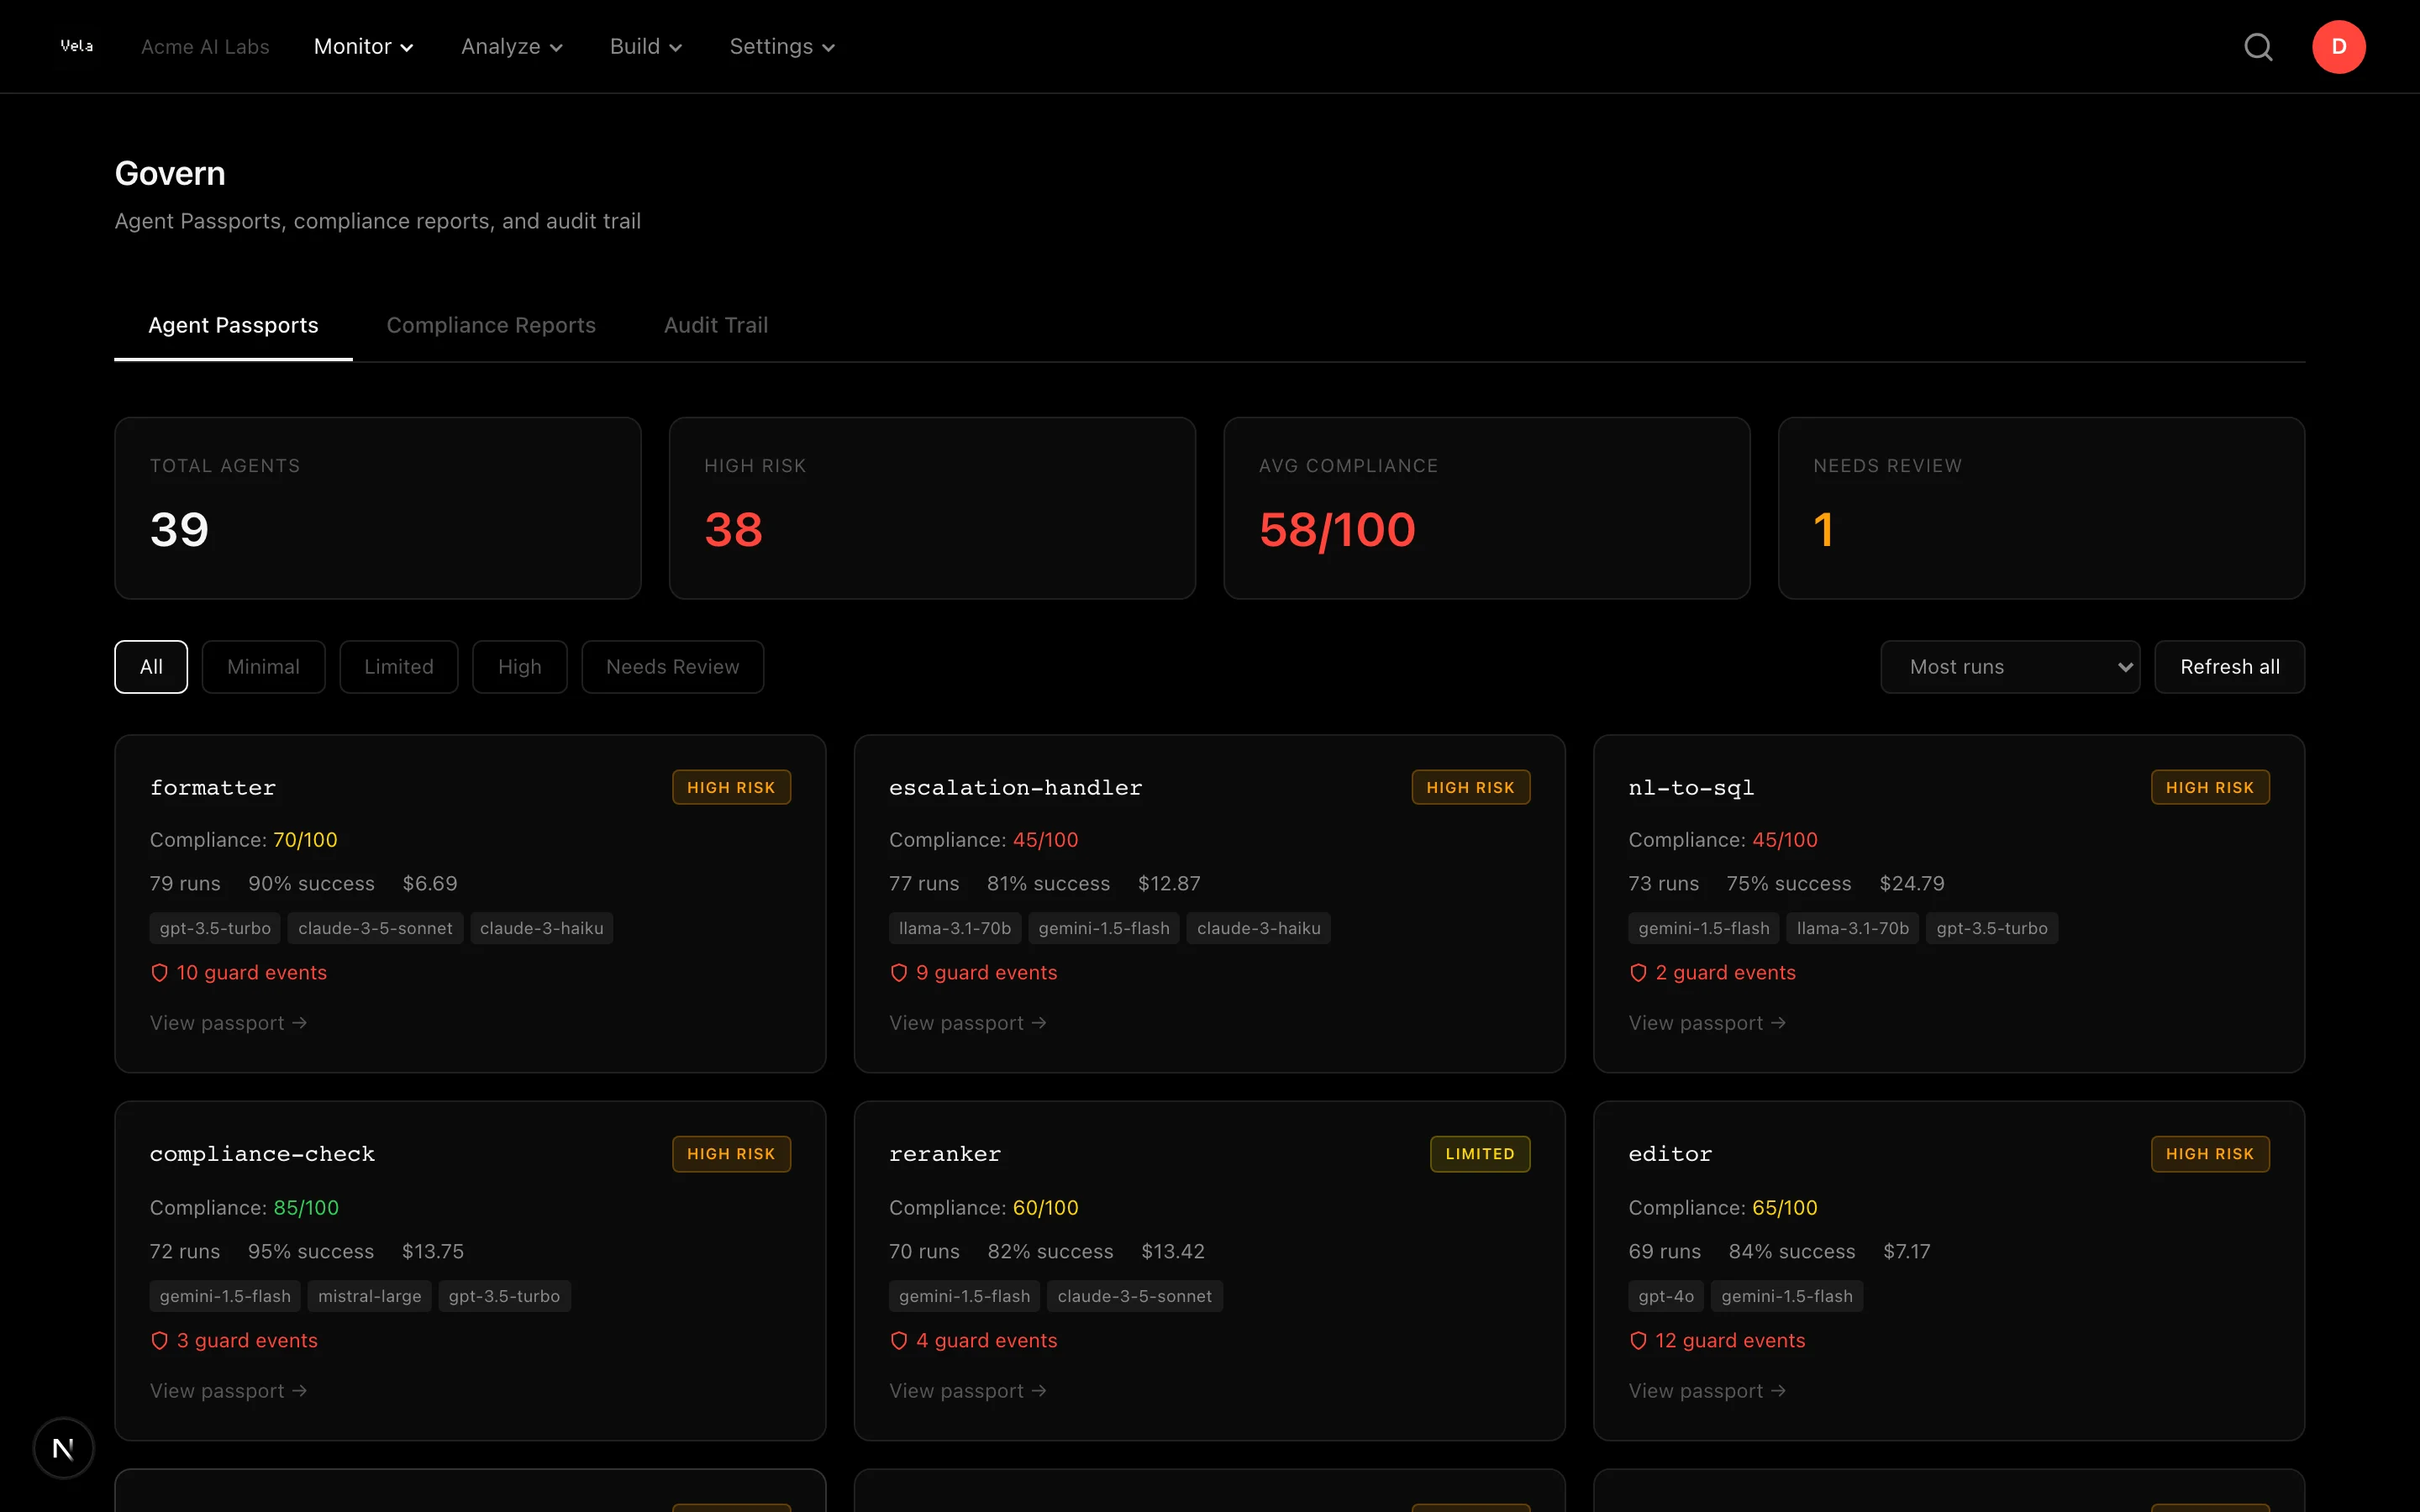Expand the Build dropdown
The width and height of the screenshot is (2420, 1512).
coord(645,46)
